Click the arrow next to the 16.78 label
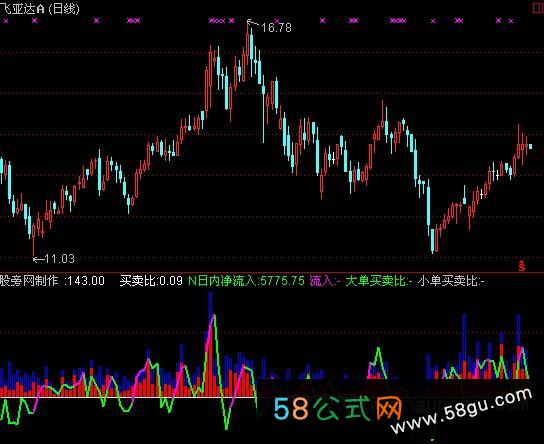 253,23
